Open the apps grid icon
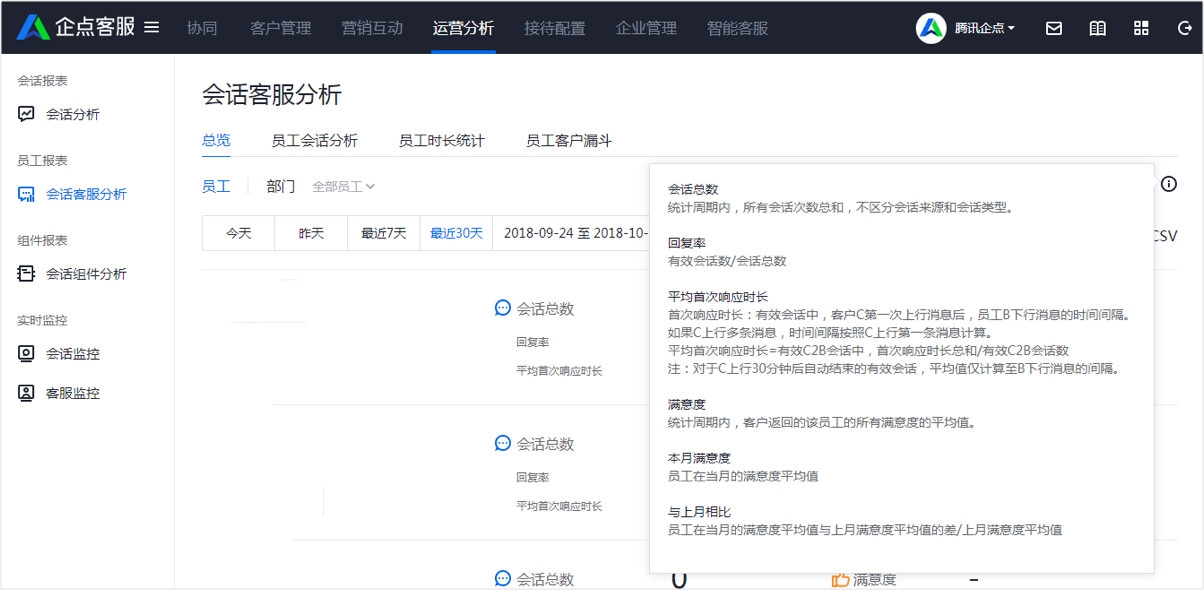The width and height of the screenshot is (1204, 590). point(1141,28)
